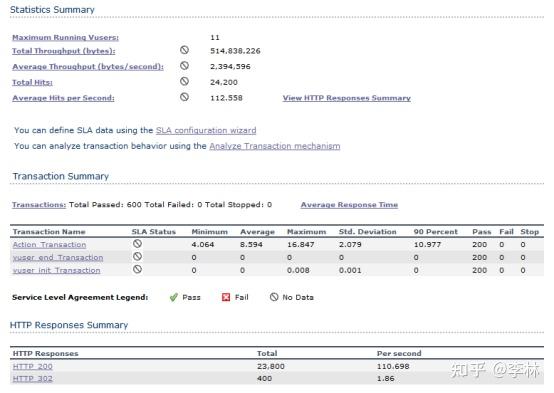Open Analyze Transaction mechanism link

pos(275,146)
